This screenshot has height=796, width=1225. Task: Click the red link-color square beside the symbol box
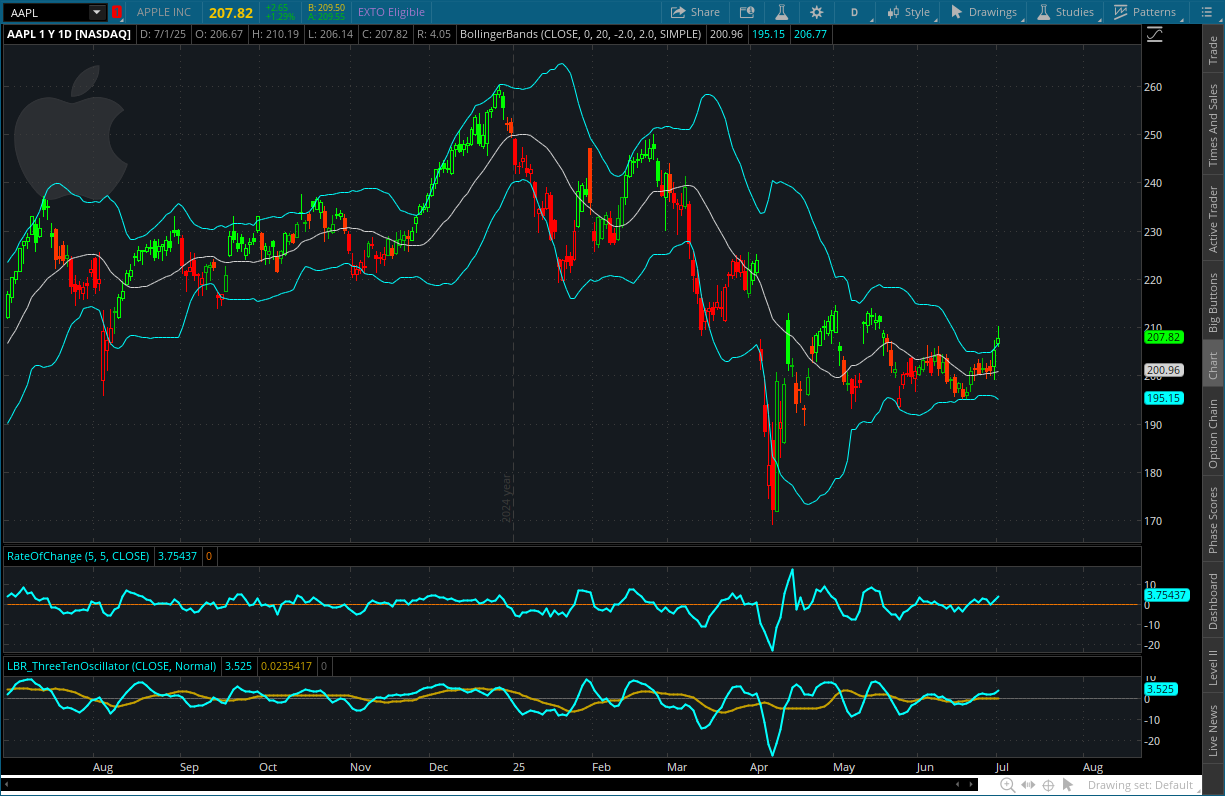[x=117, y=12]
